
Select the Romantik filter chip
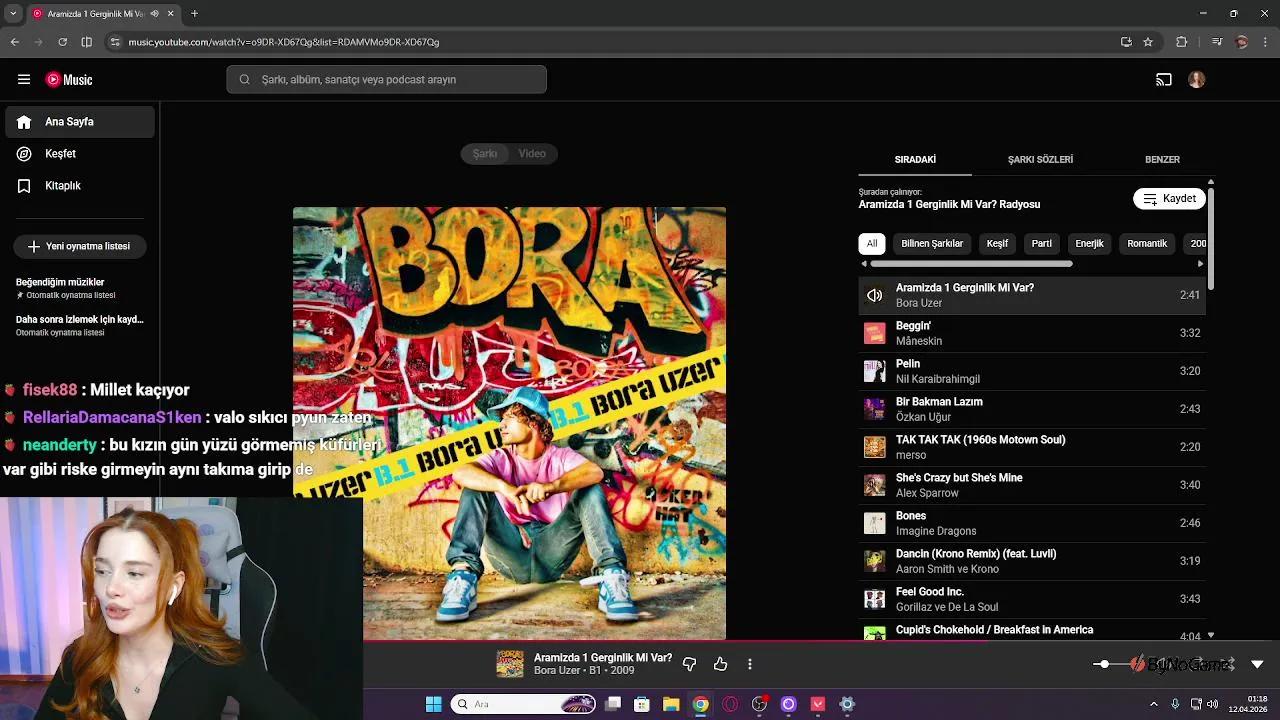1147,244
